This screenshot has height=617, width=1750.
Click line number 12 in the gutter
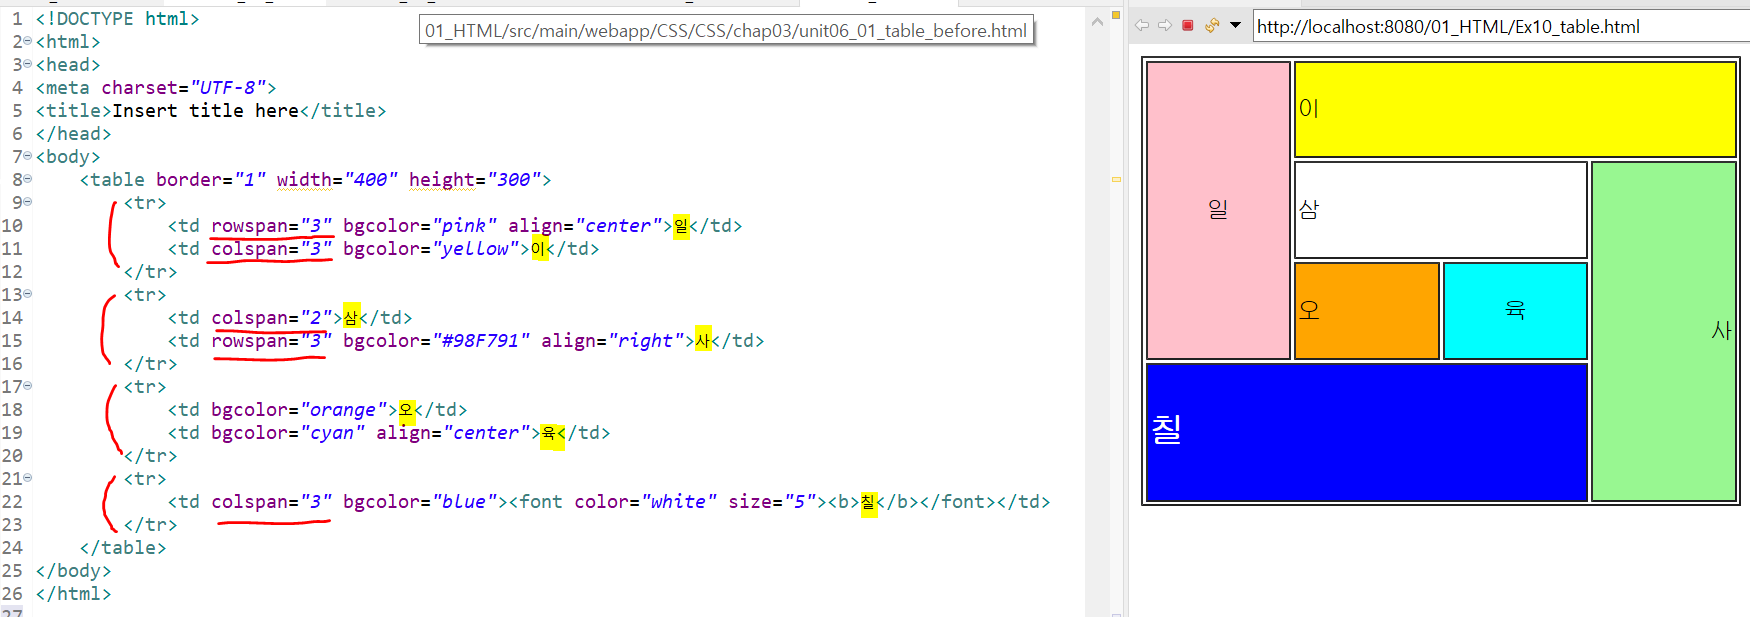click(x=12, y=271)
